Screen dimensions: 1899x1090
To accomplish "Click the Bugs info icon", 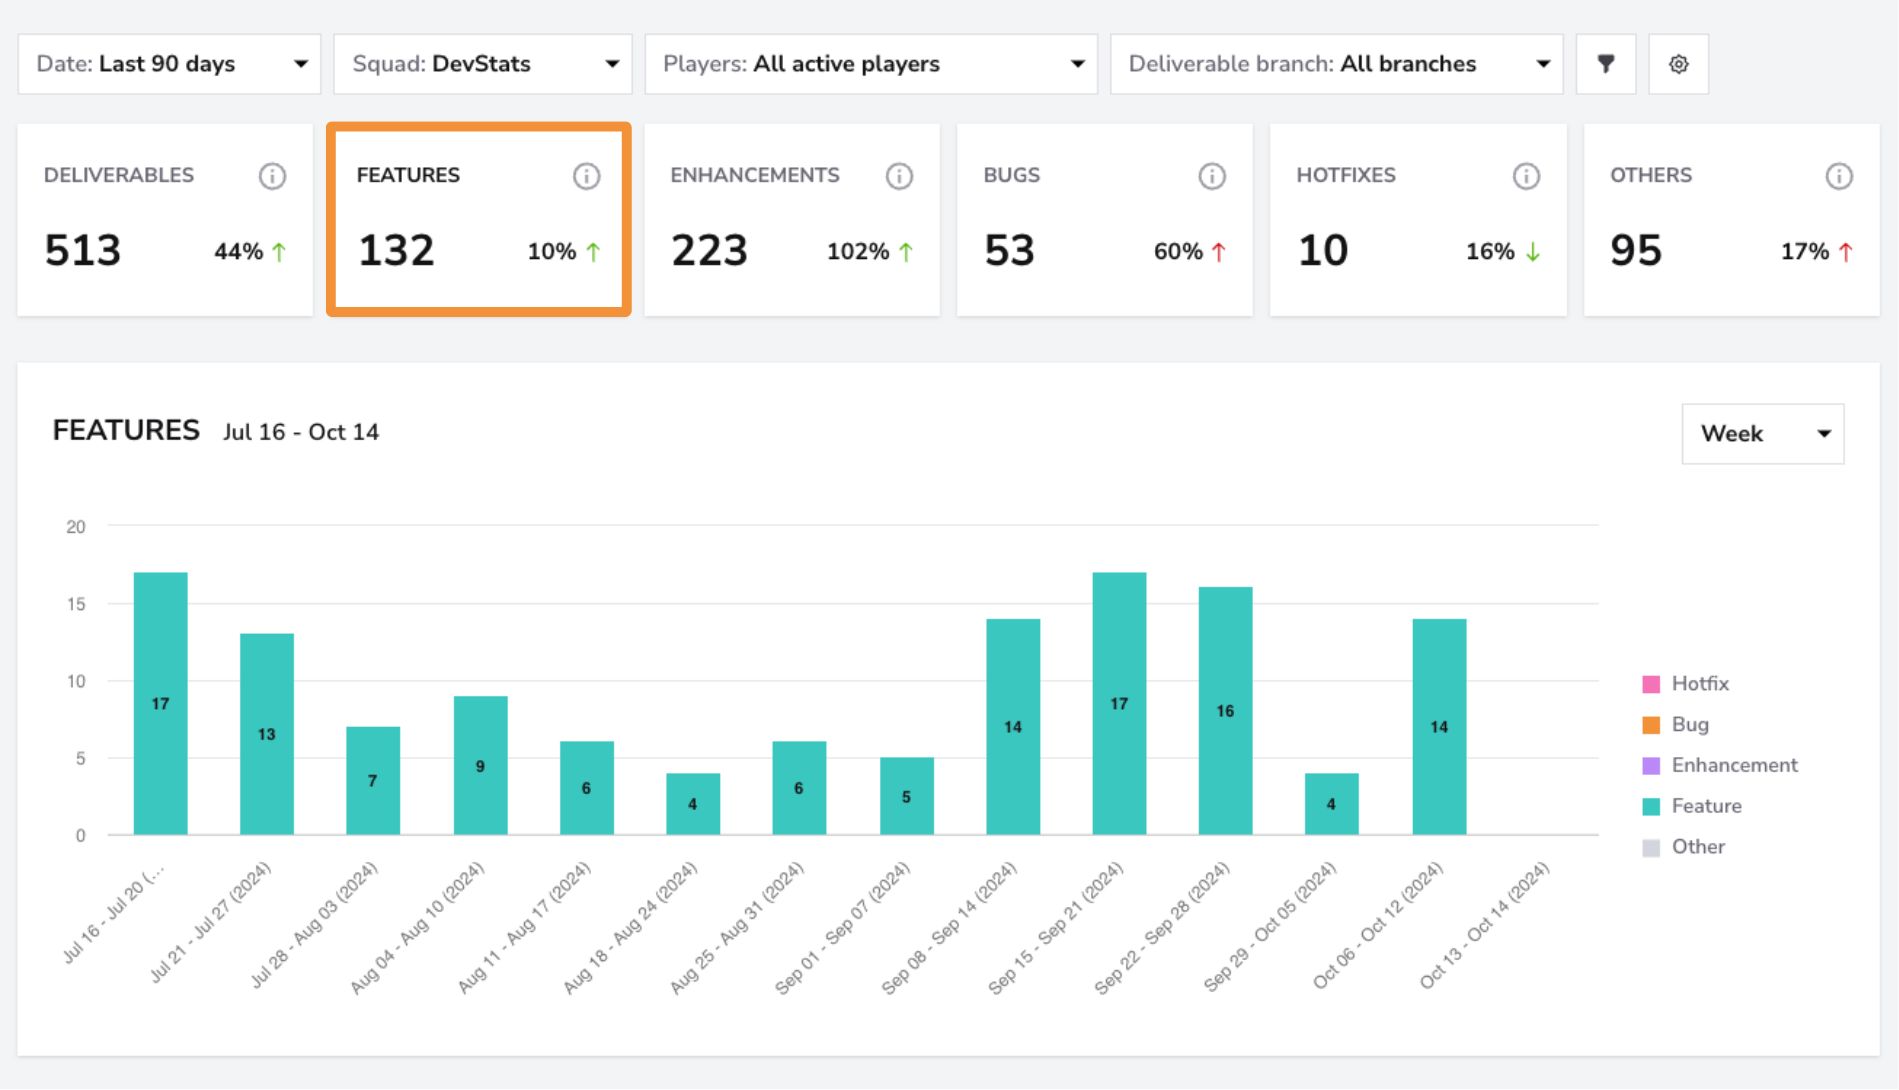I will point(1212,176).
